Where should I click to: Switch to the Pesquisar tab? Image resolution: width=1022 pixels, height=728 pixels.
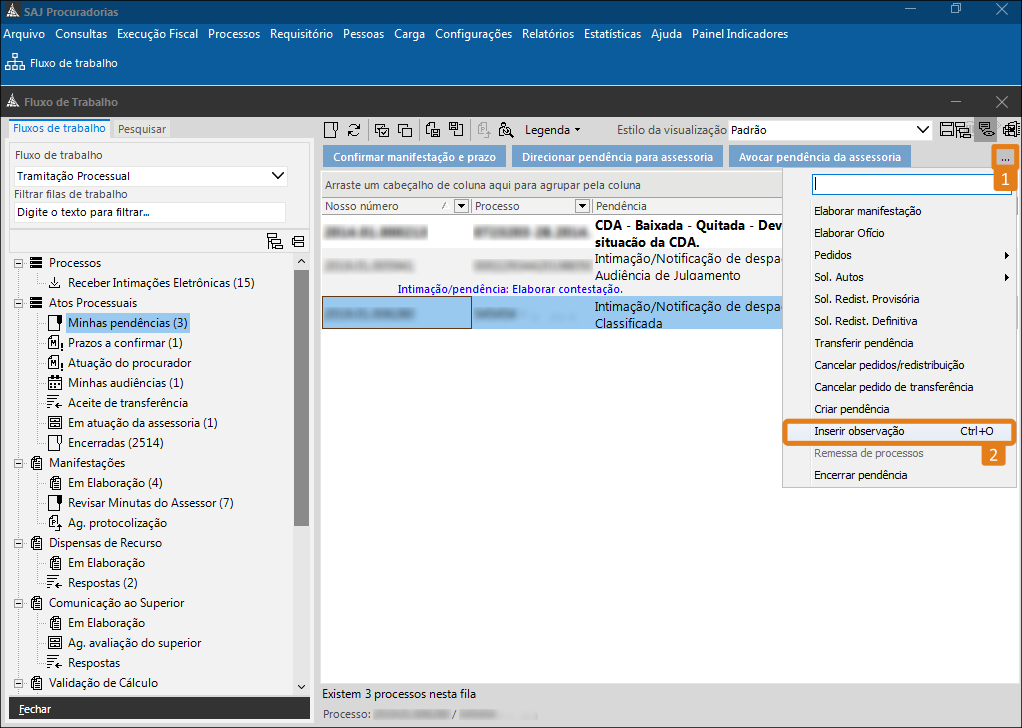[142, 128]
